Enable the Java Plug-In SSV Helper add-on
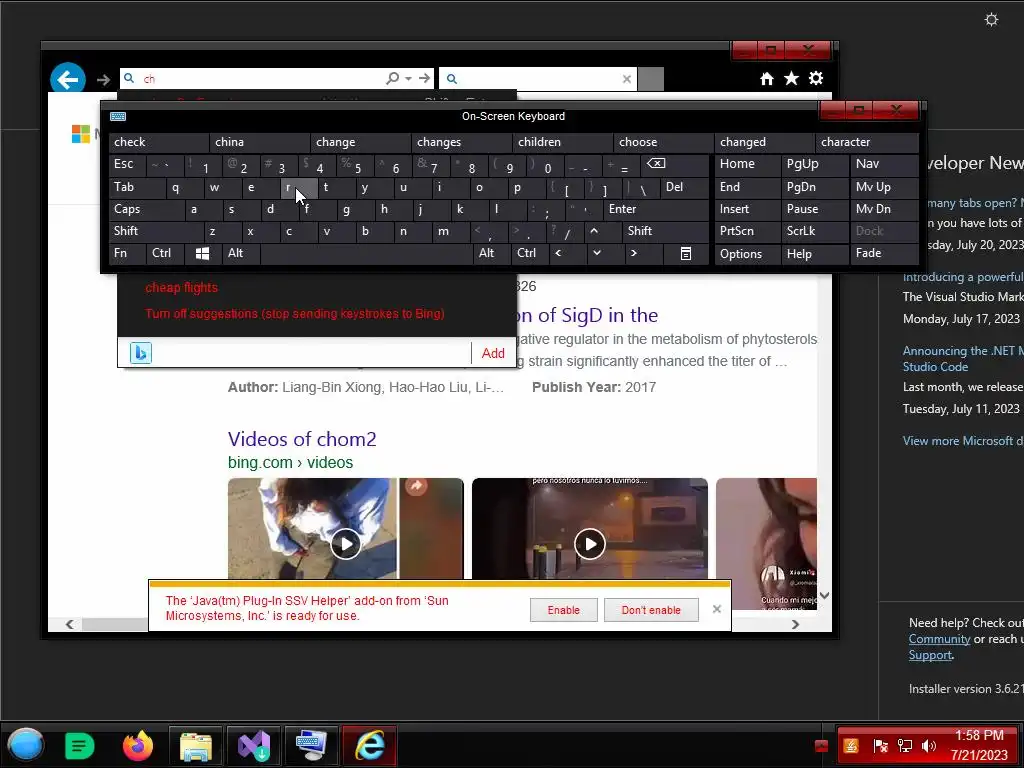 pyautogui.click(x=564, y=610)
